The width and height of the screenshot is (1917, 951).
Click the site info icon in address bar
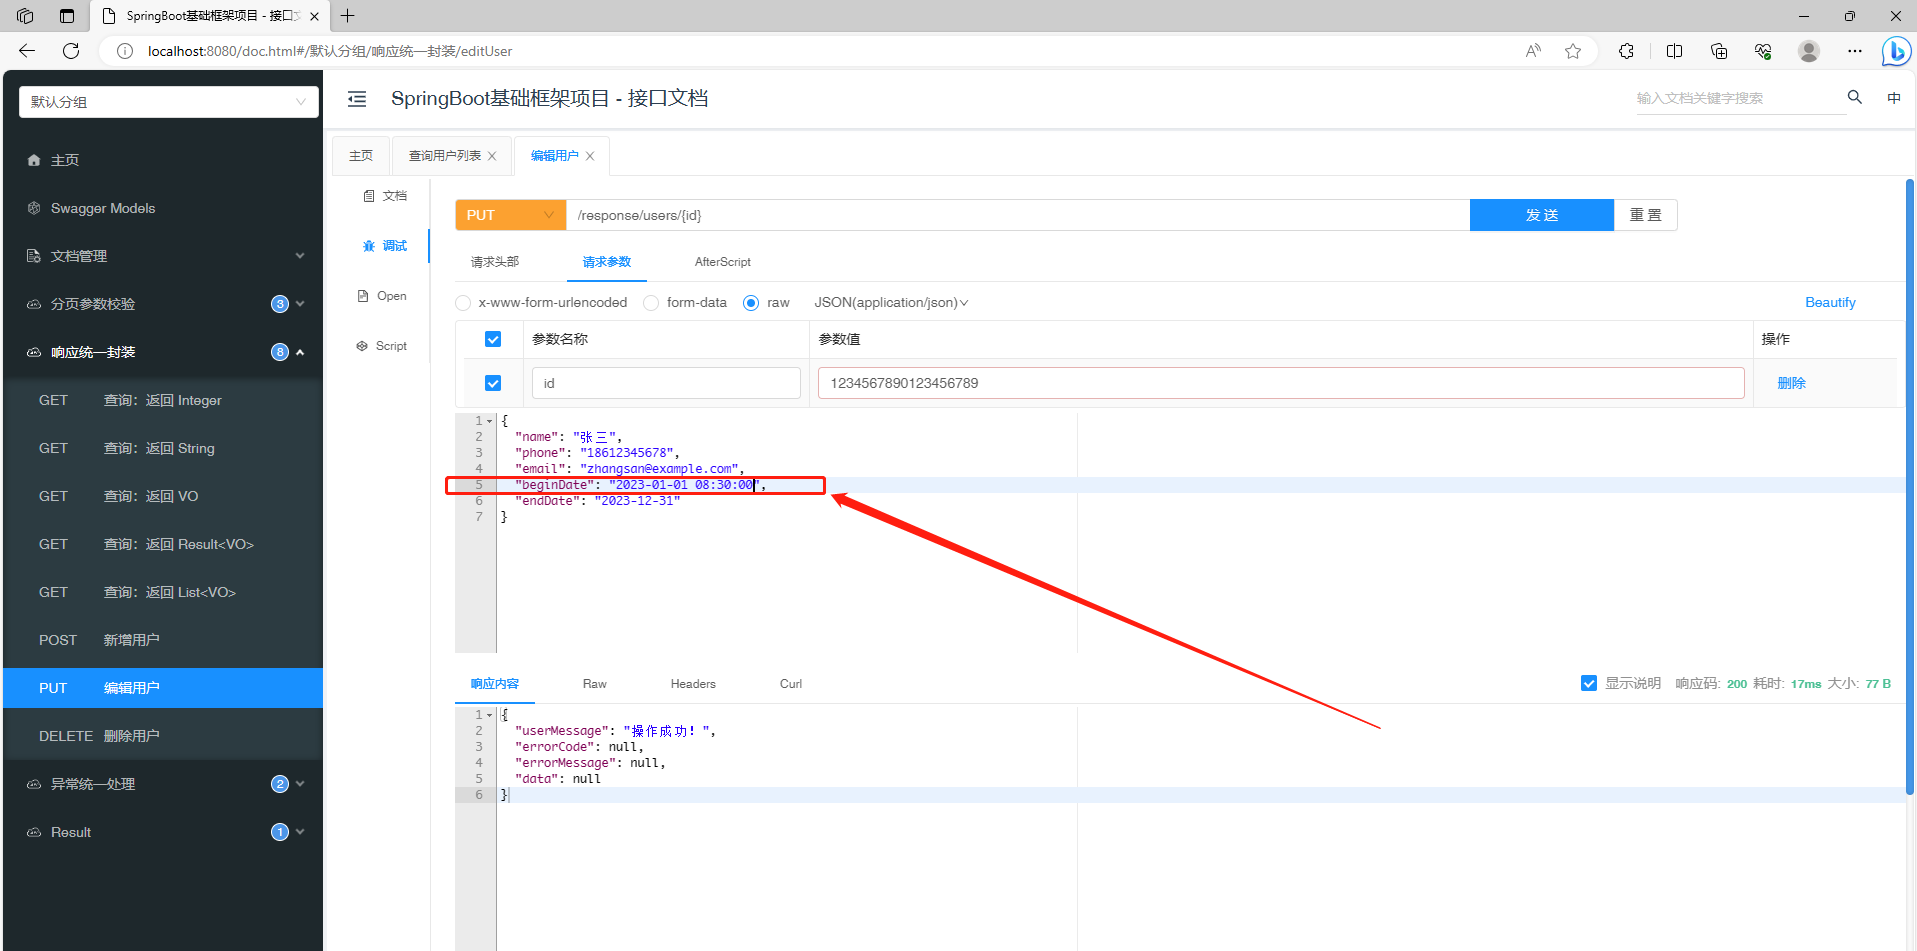click(125, 51)
